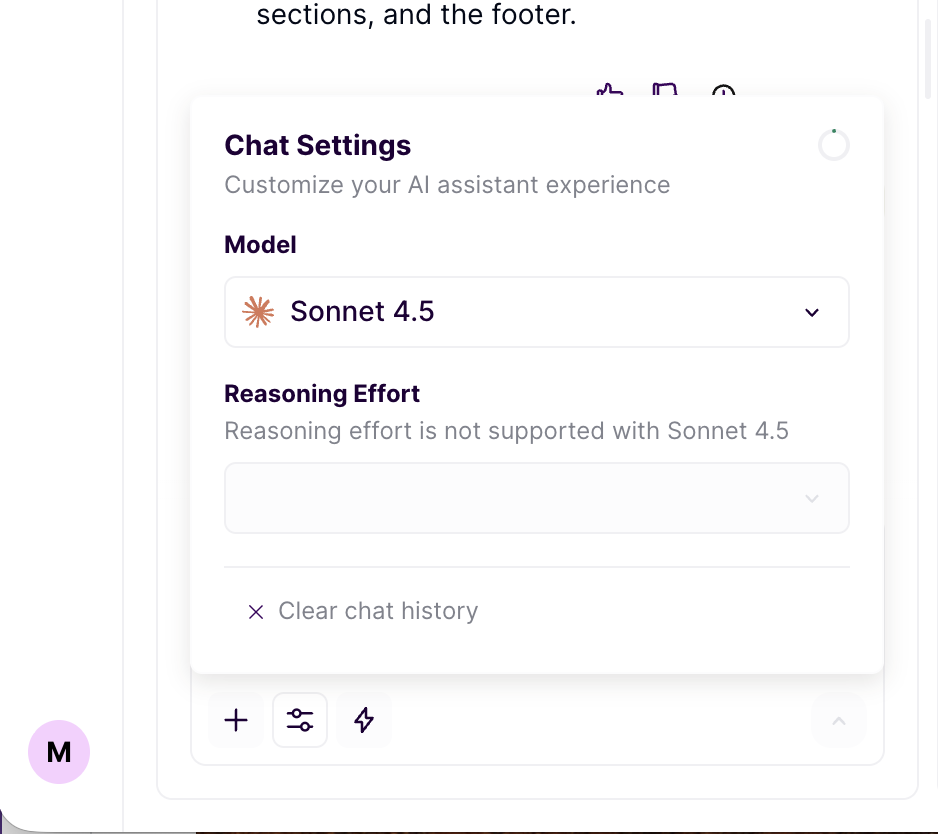Click the partially hidden round icon beside thumbs down
Viewport: 938px width, 834px height.
723,92
